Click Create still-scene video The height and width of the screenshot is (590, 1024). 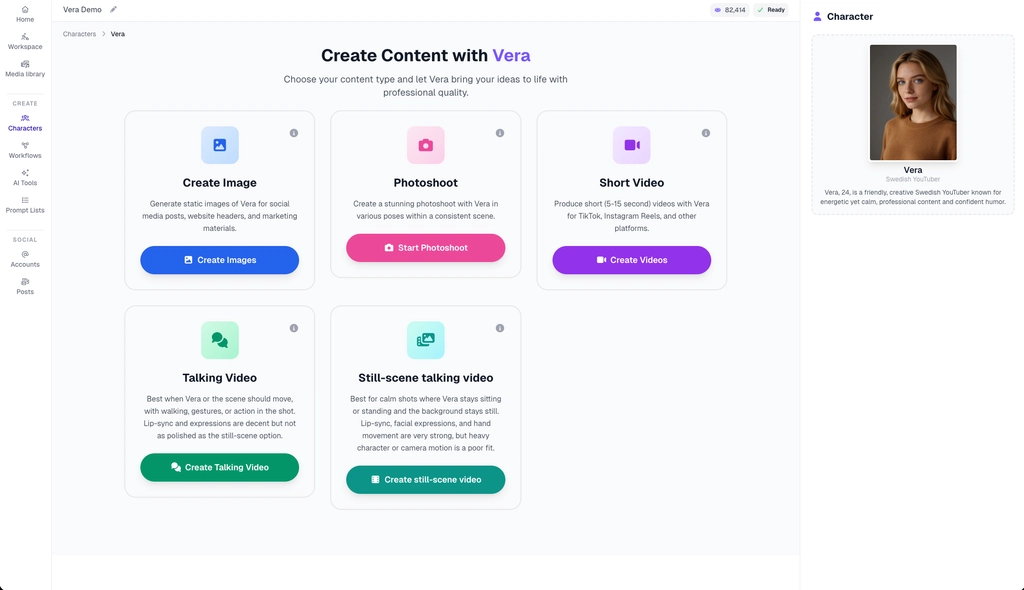pos(425,479)
